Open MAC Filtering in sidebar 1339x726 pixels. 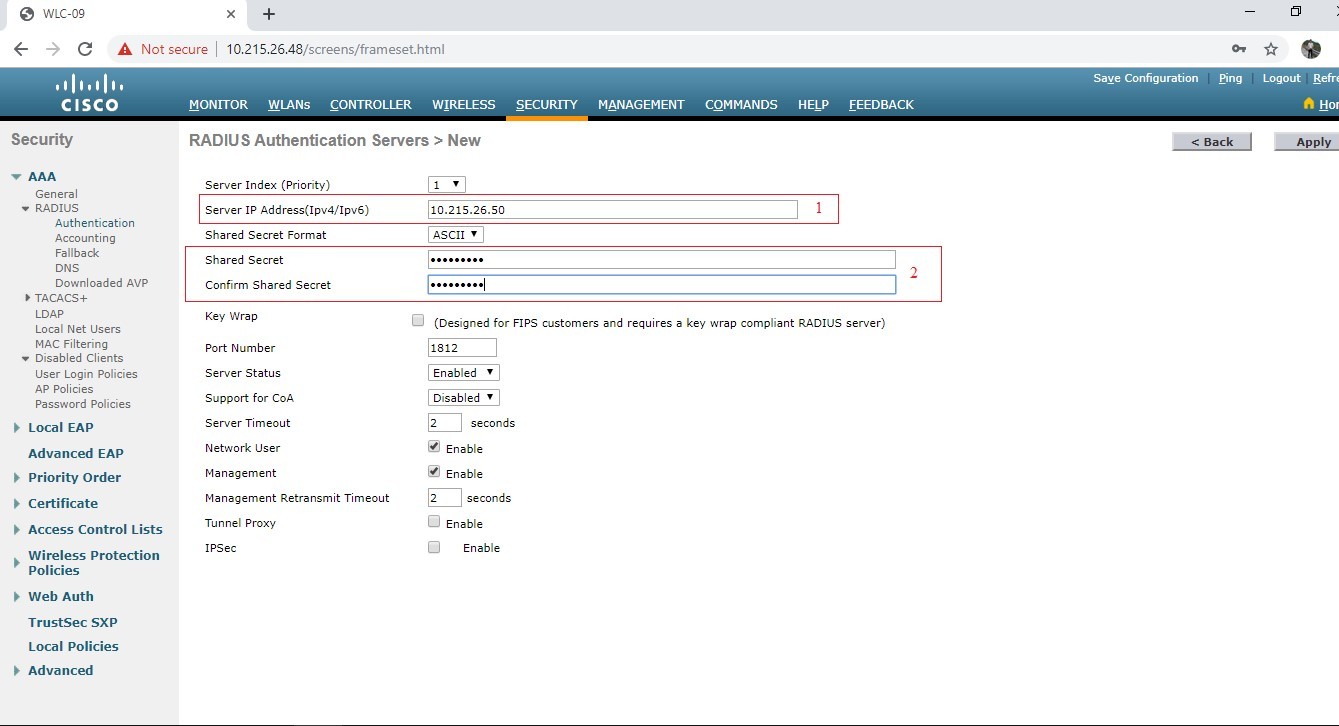click(x=71, y=344)
